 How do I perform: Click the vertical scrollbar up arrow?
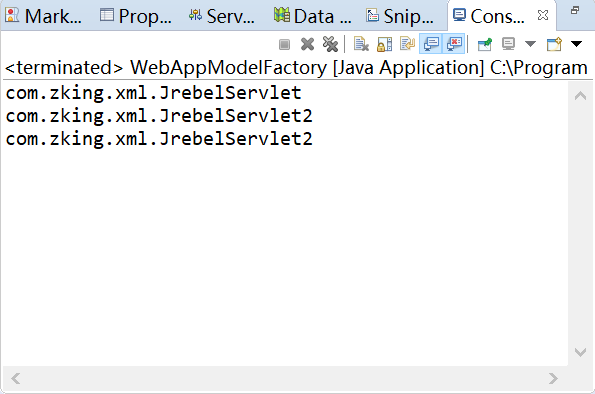point(580,95)
